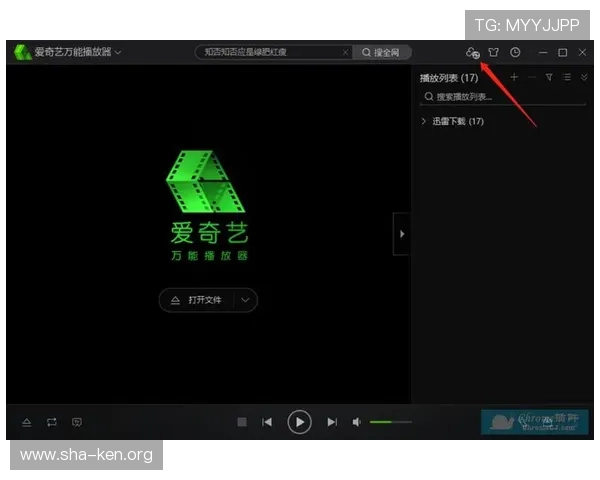The width and height of the screenshot is (600, 480).
Task: Hide the playlist panel with side arrow
Action: 402,234
